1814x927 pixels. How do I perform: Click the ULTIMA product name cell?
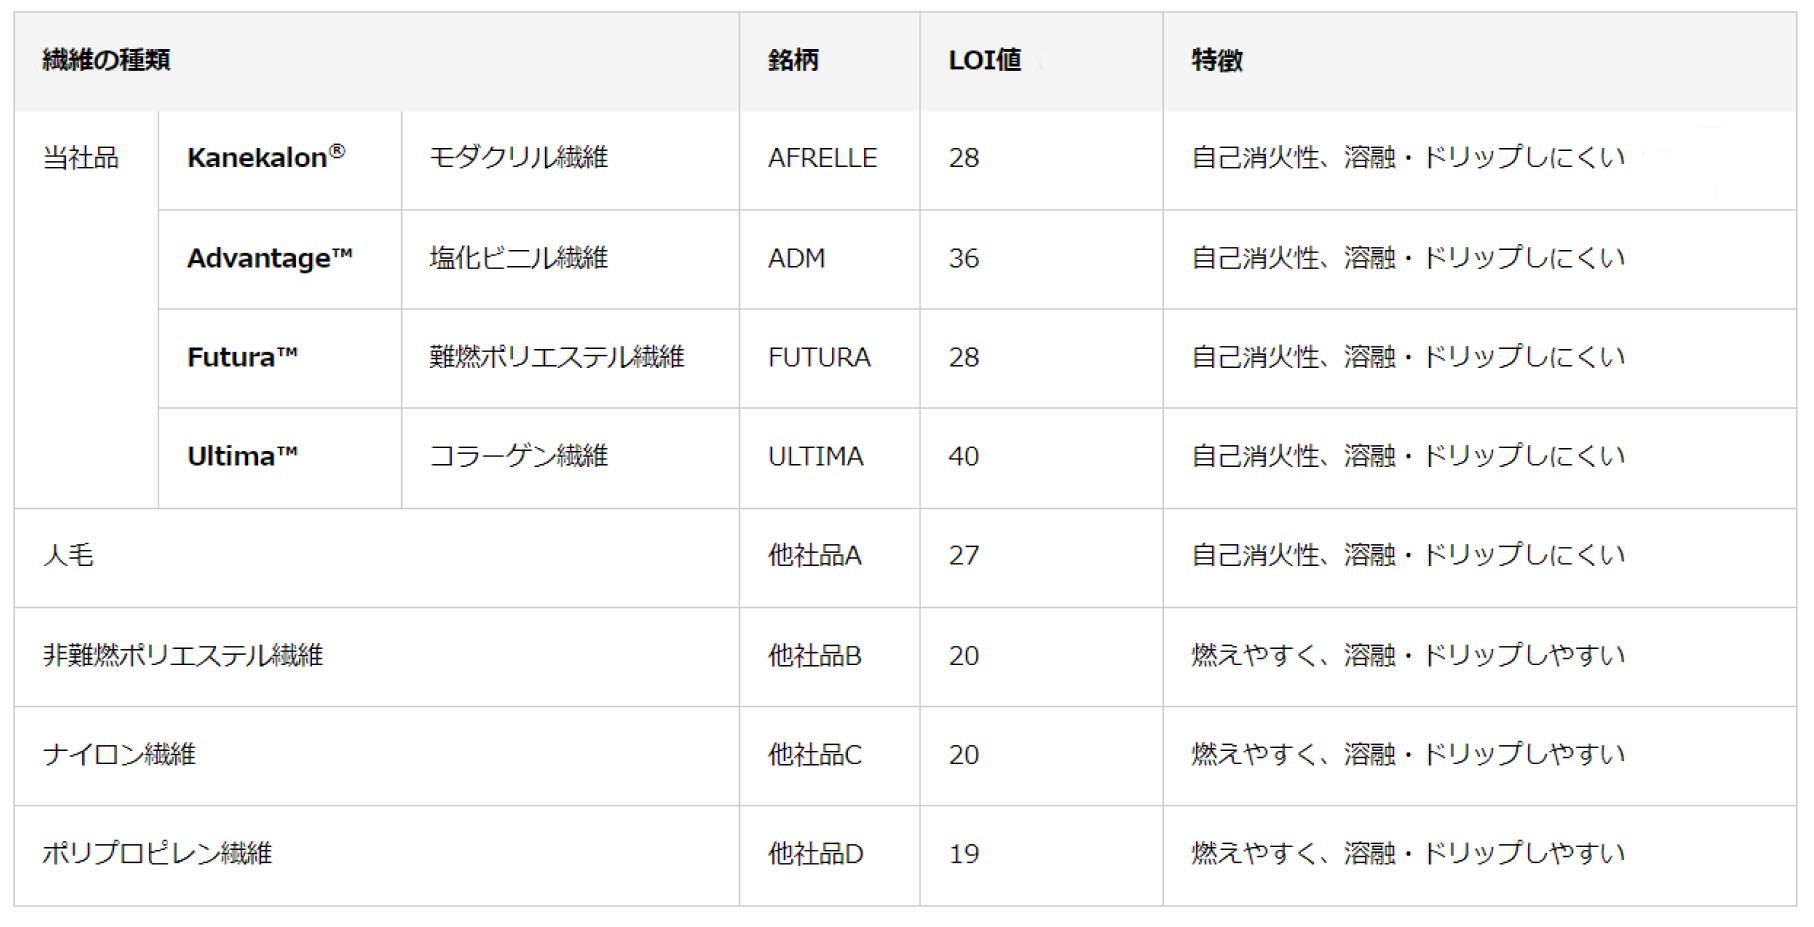pyautogui.click(x=815, y=456)
